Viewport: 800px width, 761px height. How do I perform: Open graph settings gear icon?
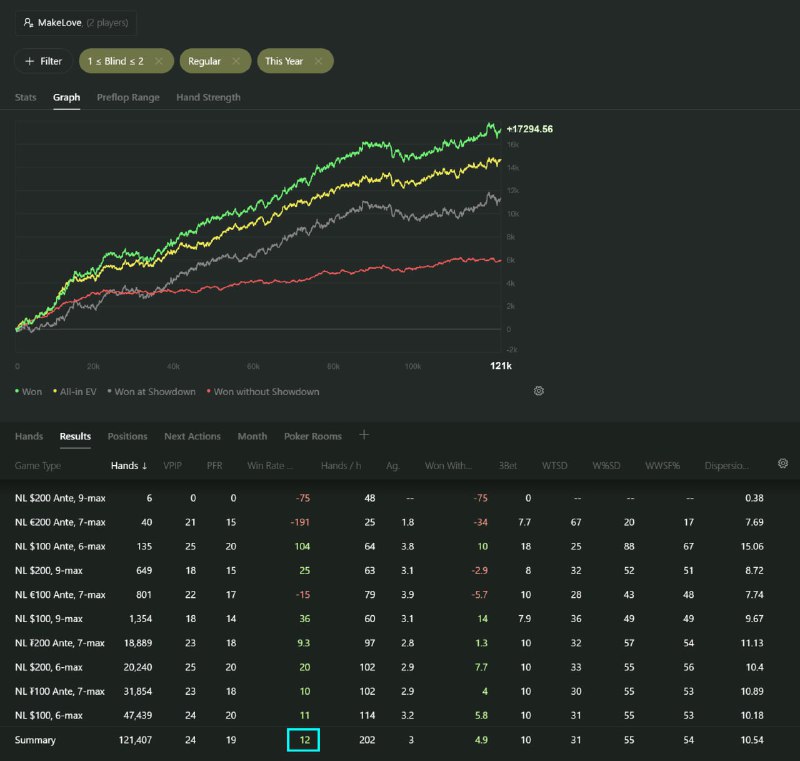tap(539, 391)
